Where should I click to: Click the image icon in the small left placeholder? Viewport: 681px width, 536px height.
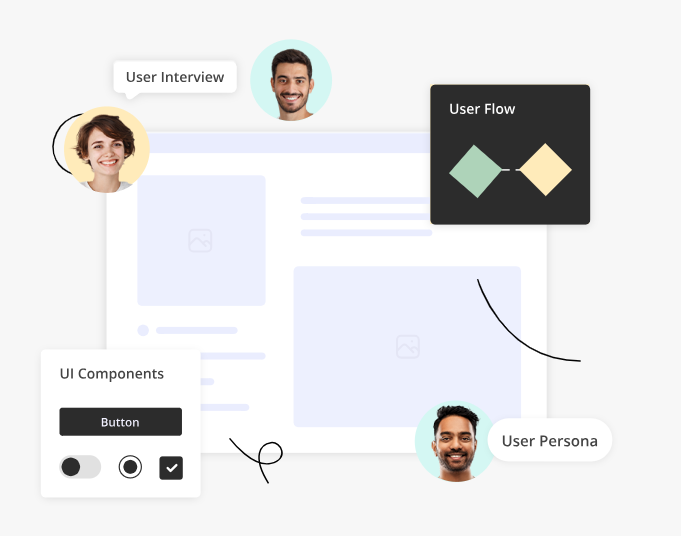point(200,240)
